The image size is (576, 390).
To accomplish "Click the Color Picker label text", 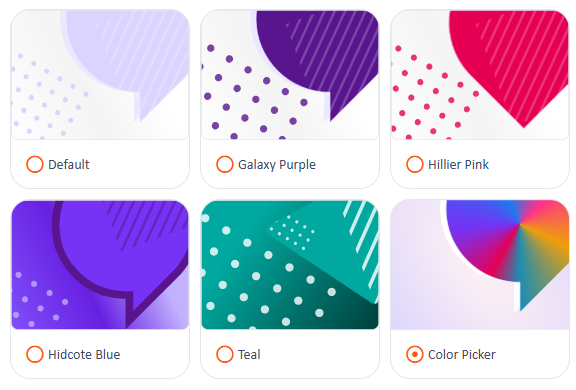I will tap(462, 355).
